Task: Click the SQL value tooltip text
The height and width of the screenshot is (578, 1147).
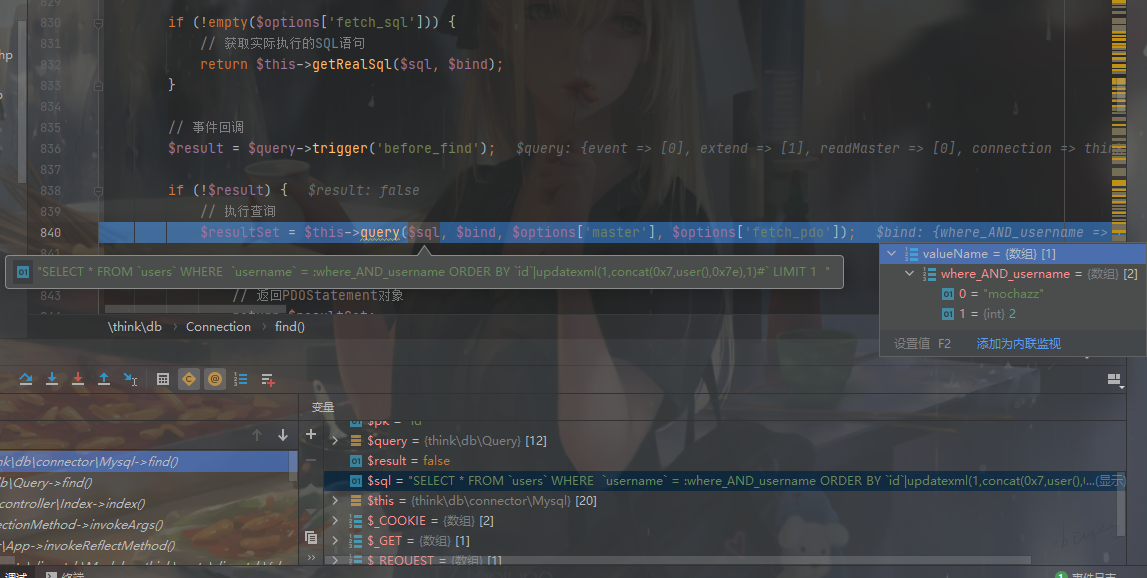Action: (433, 272)
